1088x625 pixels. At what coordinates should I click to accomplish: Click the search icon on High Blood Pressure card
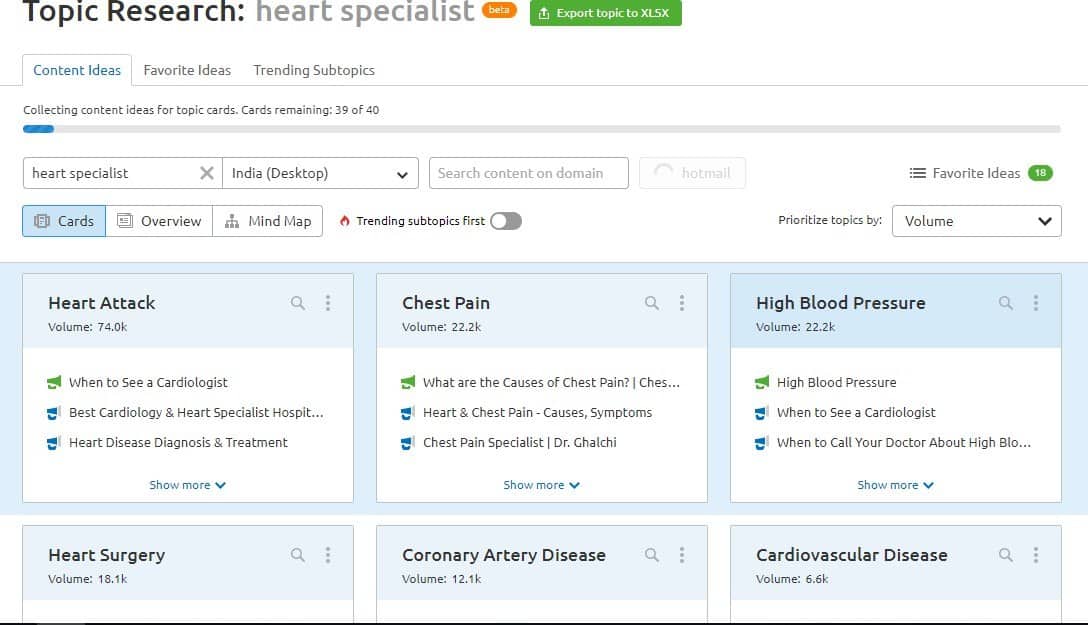tap(1006, 303)
